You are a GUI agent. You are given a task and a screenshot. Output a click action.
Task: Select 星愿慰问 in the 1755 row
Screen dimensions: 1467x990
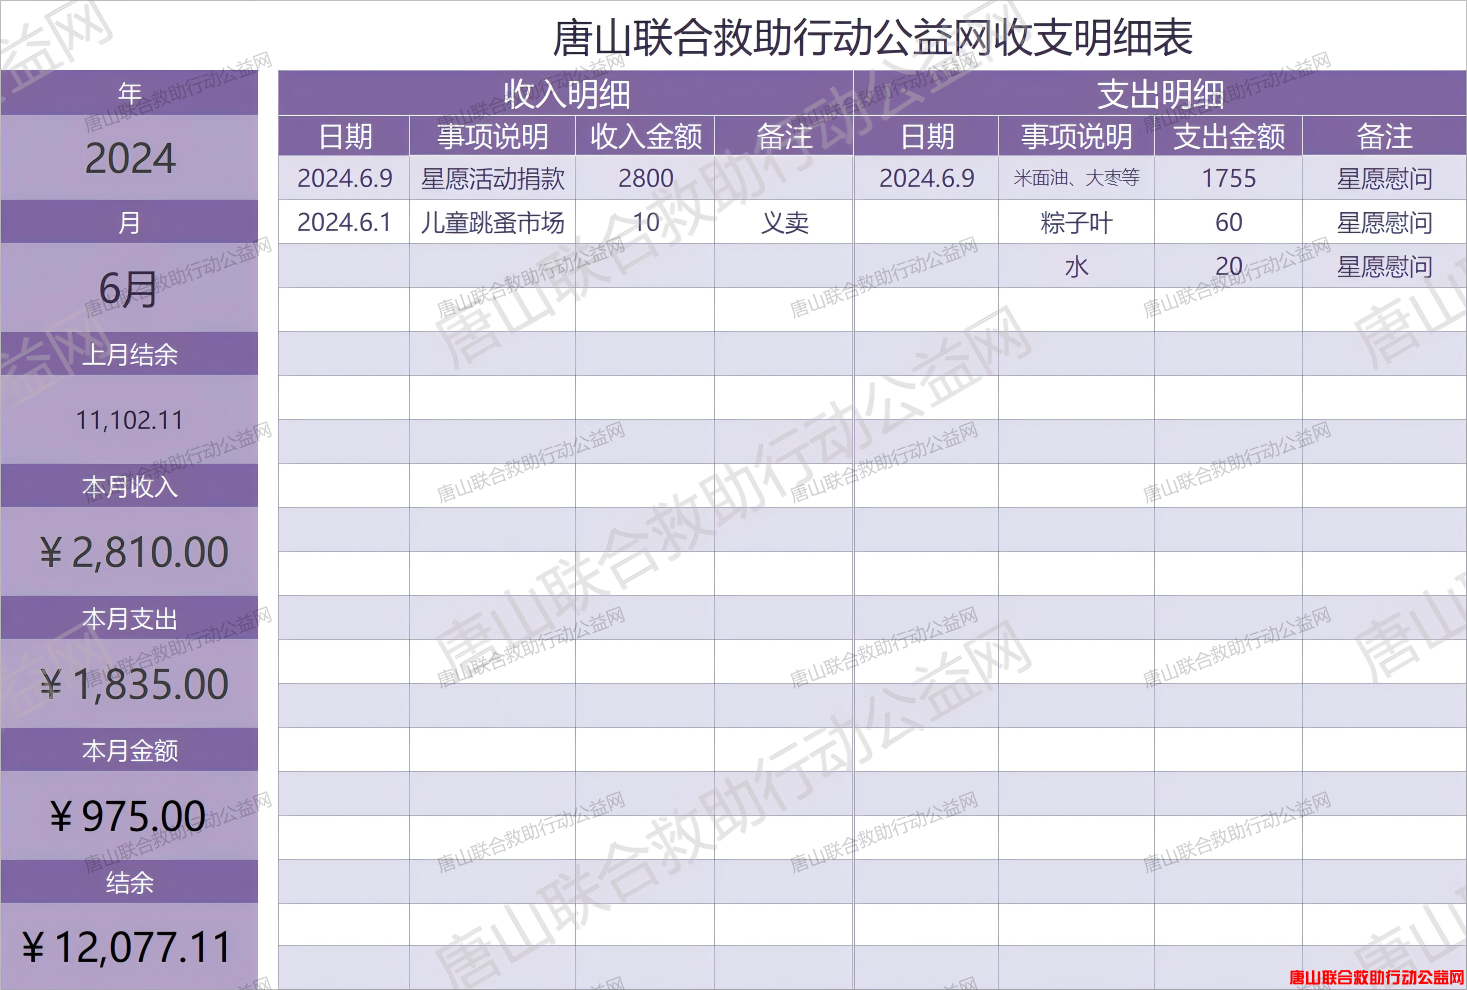point(1384,178)
